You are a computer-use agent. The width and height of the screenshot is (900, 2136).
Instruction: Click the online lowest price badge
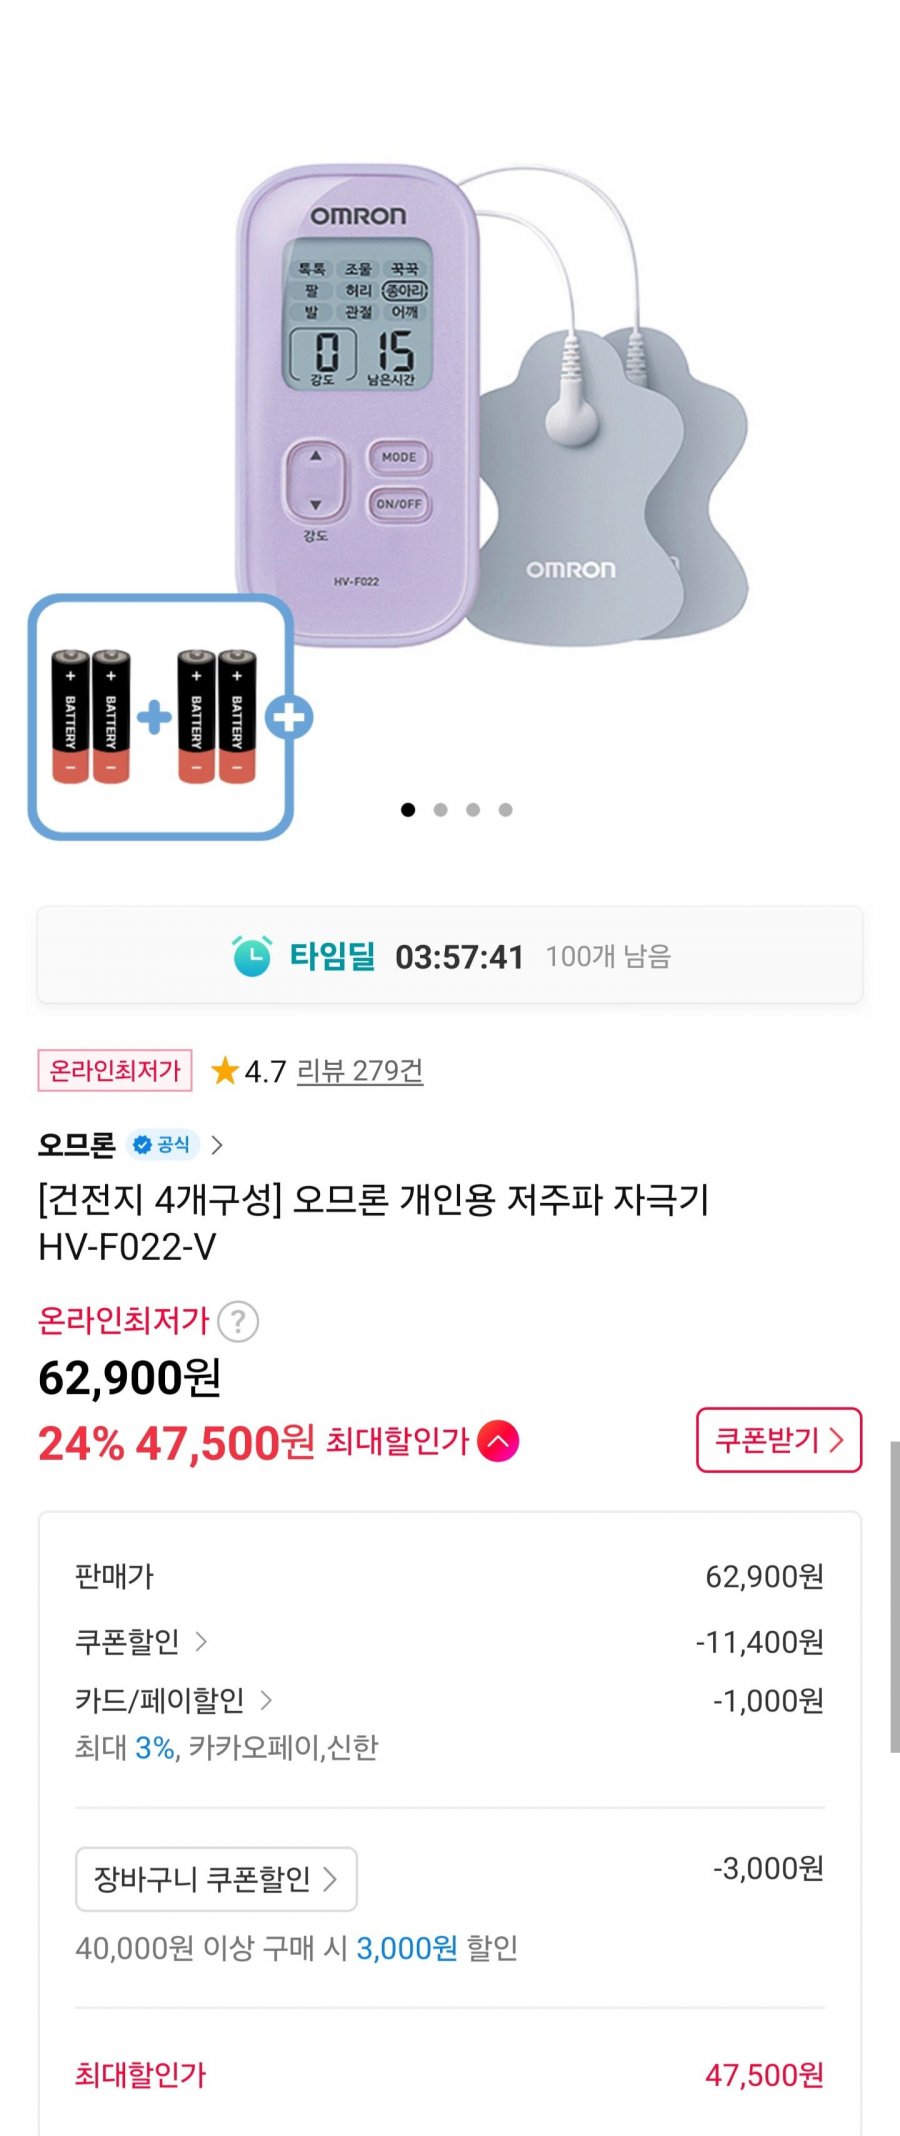[x=114, y=1071]
